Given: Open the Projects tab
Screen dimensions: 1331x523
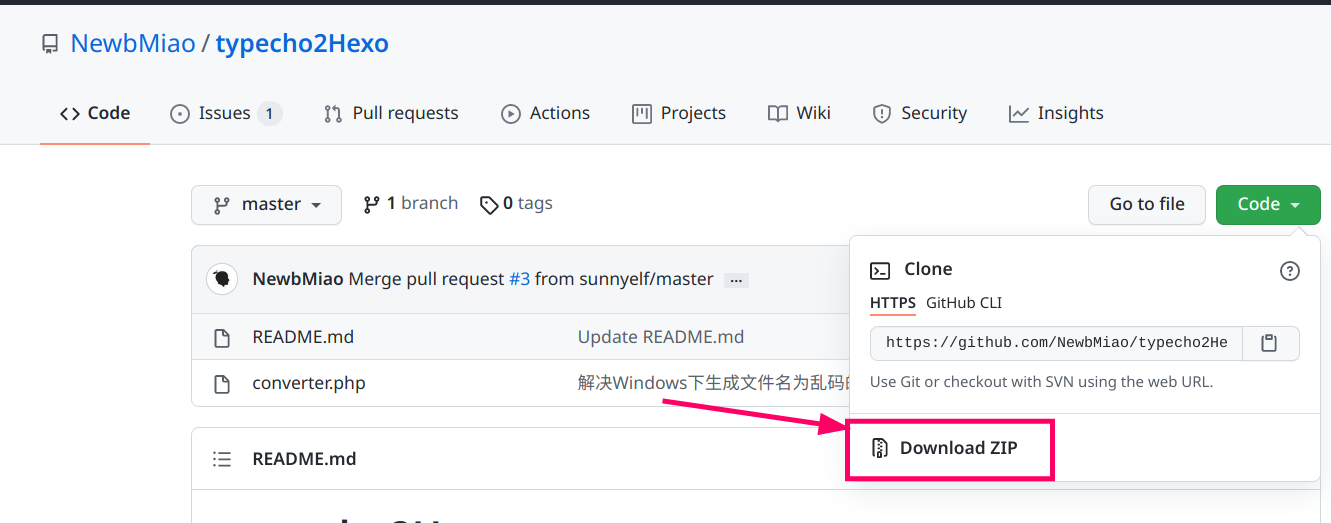Looking at the screenshot, I should pyautogui.click(x=679, y=113).
